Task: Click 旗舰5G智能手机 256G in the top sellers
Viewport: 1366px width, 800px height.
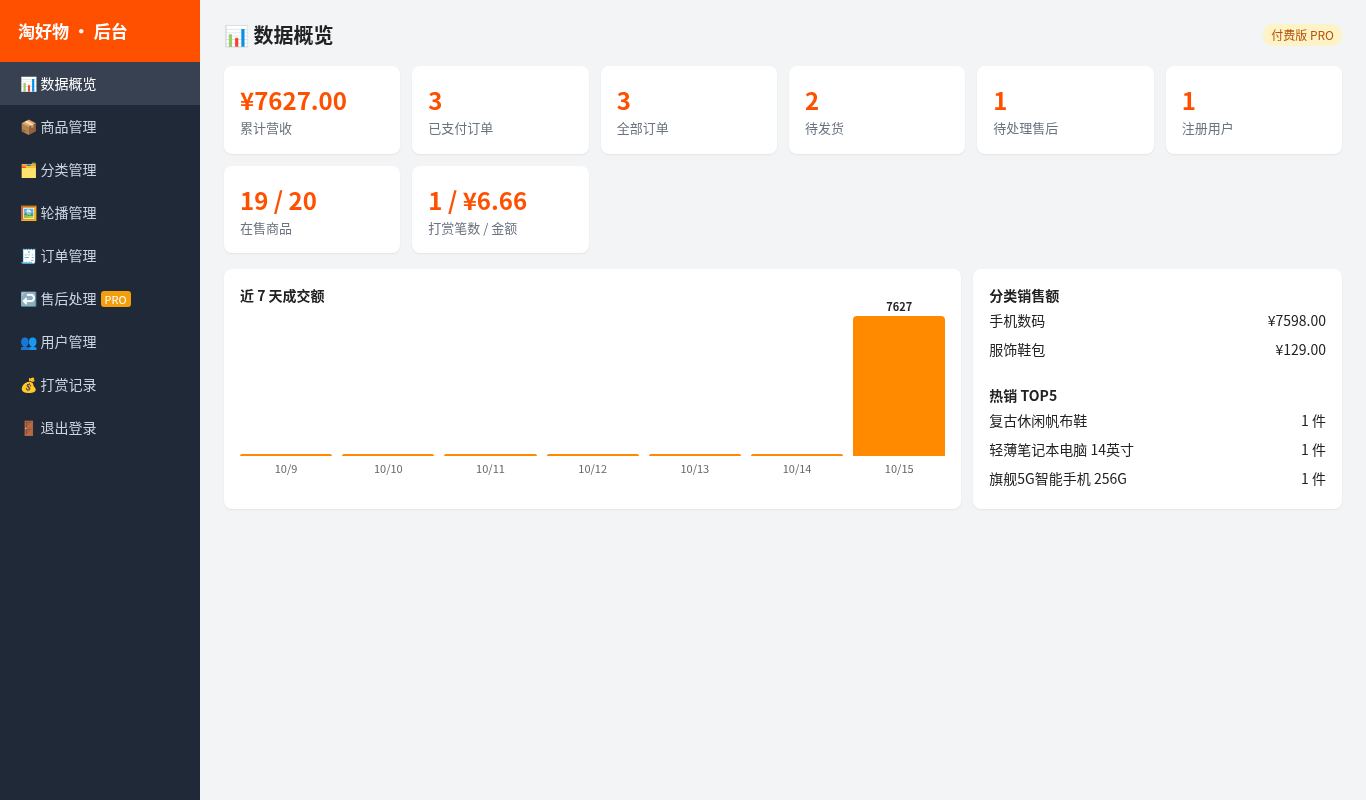Action: point(1058,479)
